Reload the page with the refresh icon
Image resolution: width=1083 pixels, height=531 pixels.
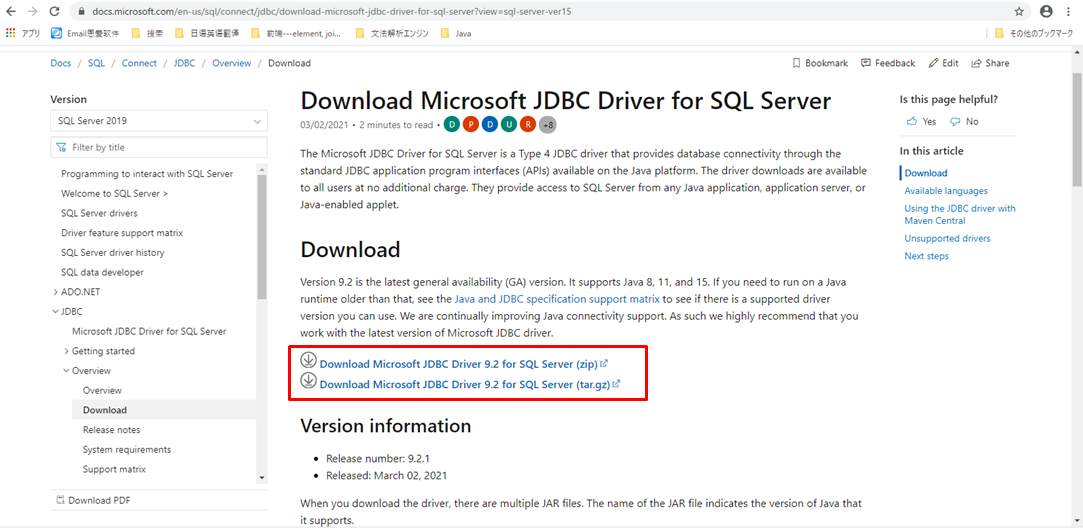[54, 12]
